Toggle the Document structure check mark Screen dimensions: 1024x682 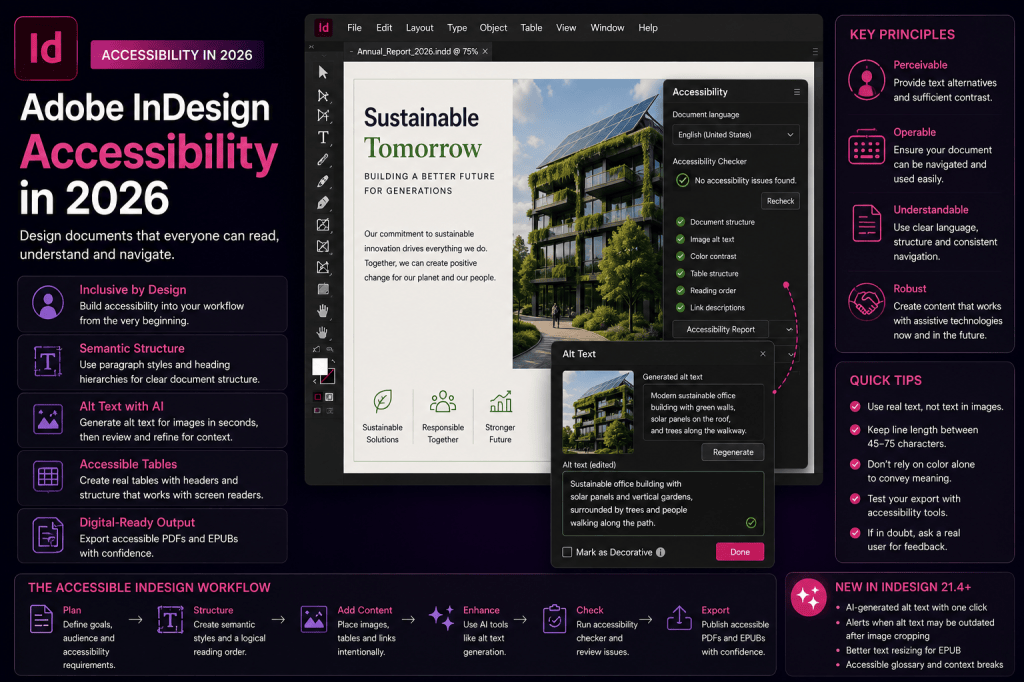pos(680,222)
